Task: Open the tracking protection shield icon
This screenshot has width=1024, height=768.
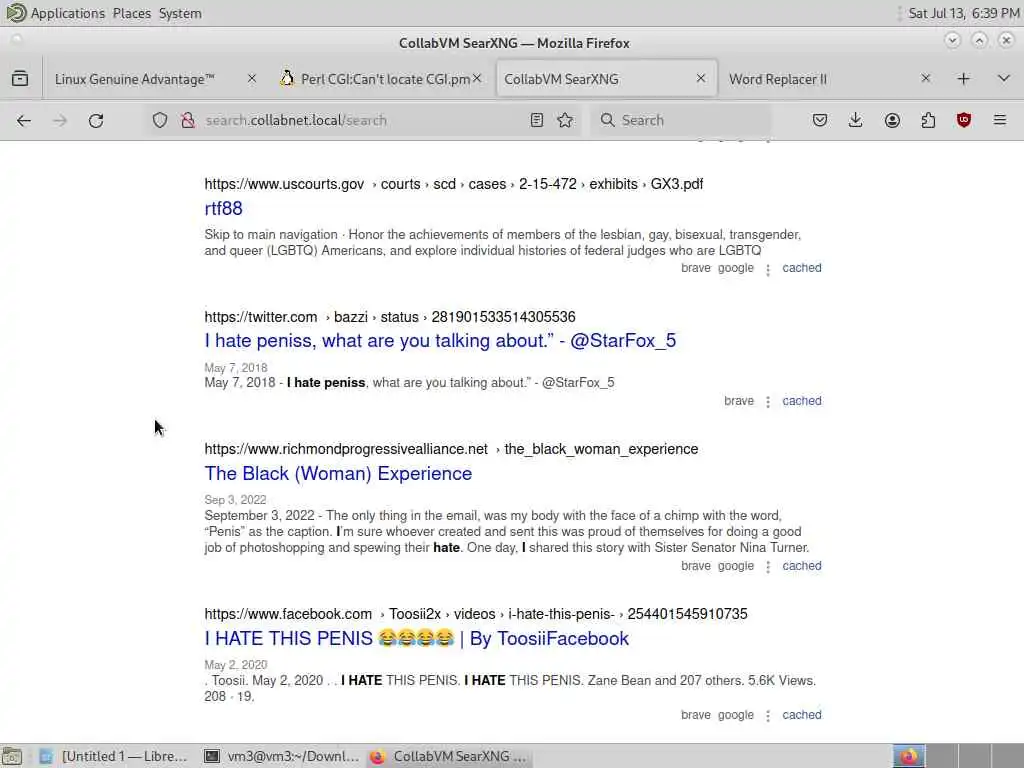Action: click(160, 120)
